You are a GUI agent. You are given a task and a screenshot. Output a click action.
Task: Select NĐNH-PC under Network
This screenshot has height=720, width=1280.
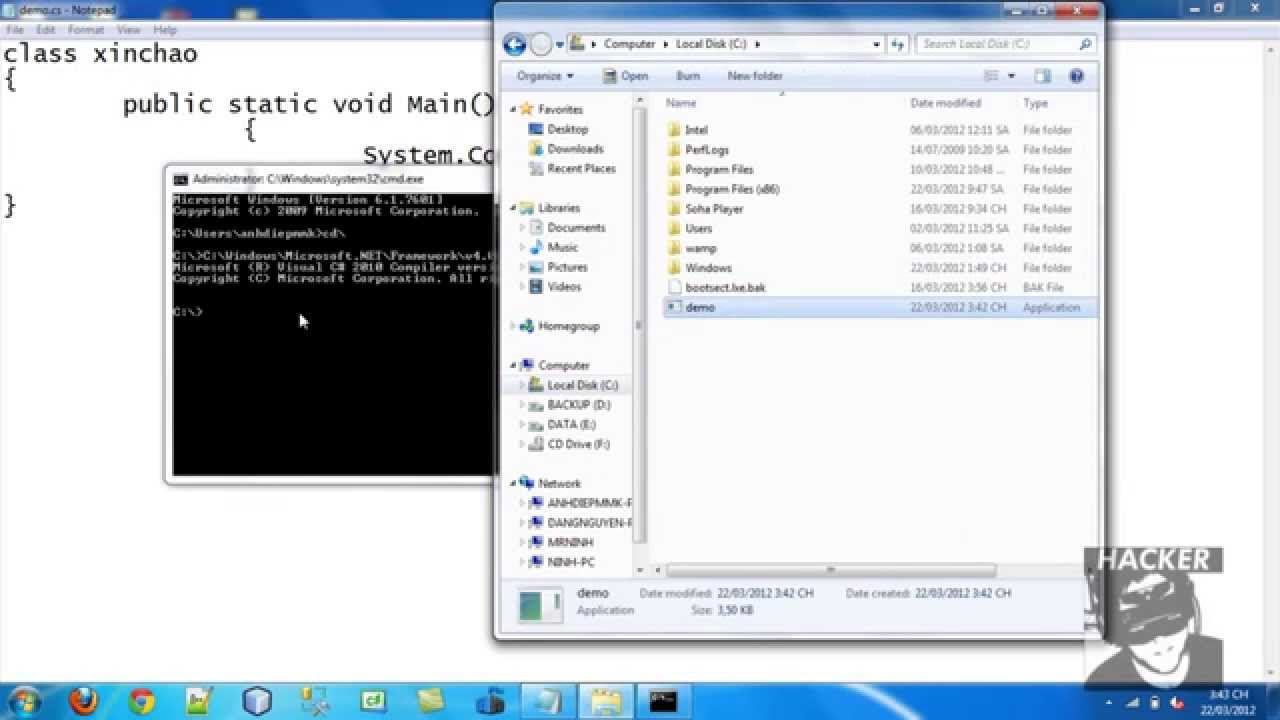[x=570, y=562]
